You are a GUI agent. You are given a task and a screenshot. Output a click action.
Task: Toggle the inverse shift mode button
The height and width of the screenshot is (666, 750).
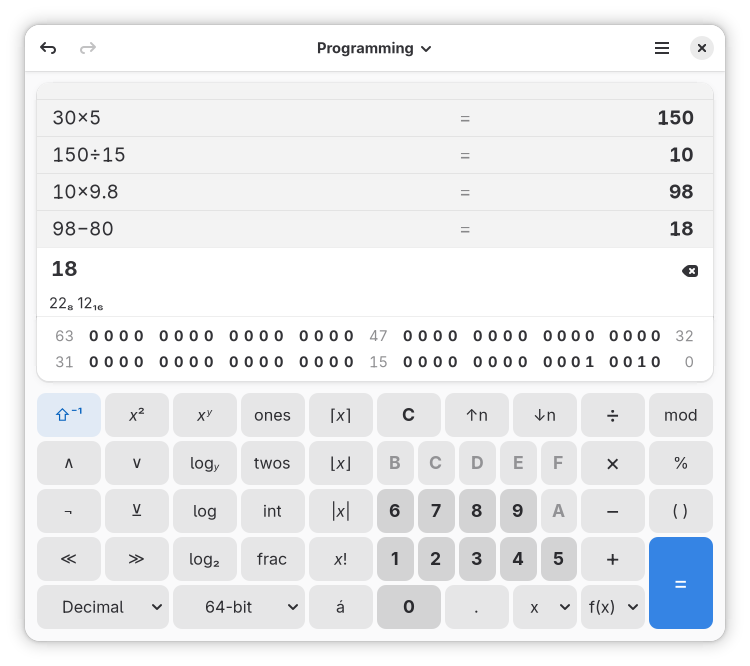(69, 415)
